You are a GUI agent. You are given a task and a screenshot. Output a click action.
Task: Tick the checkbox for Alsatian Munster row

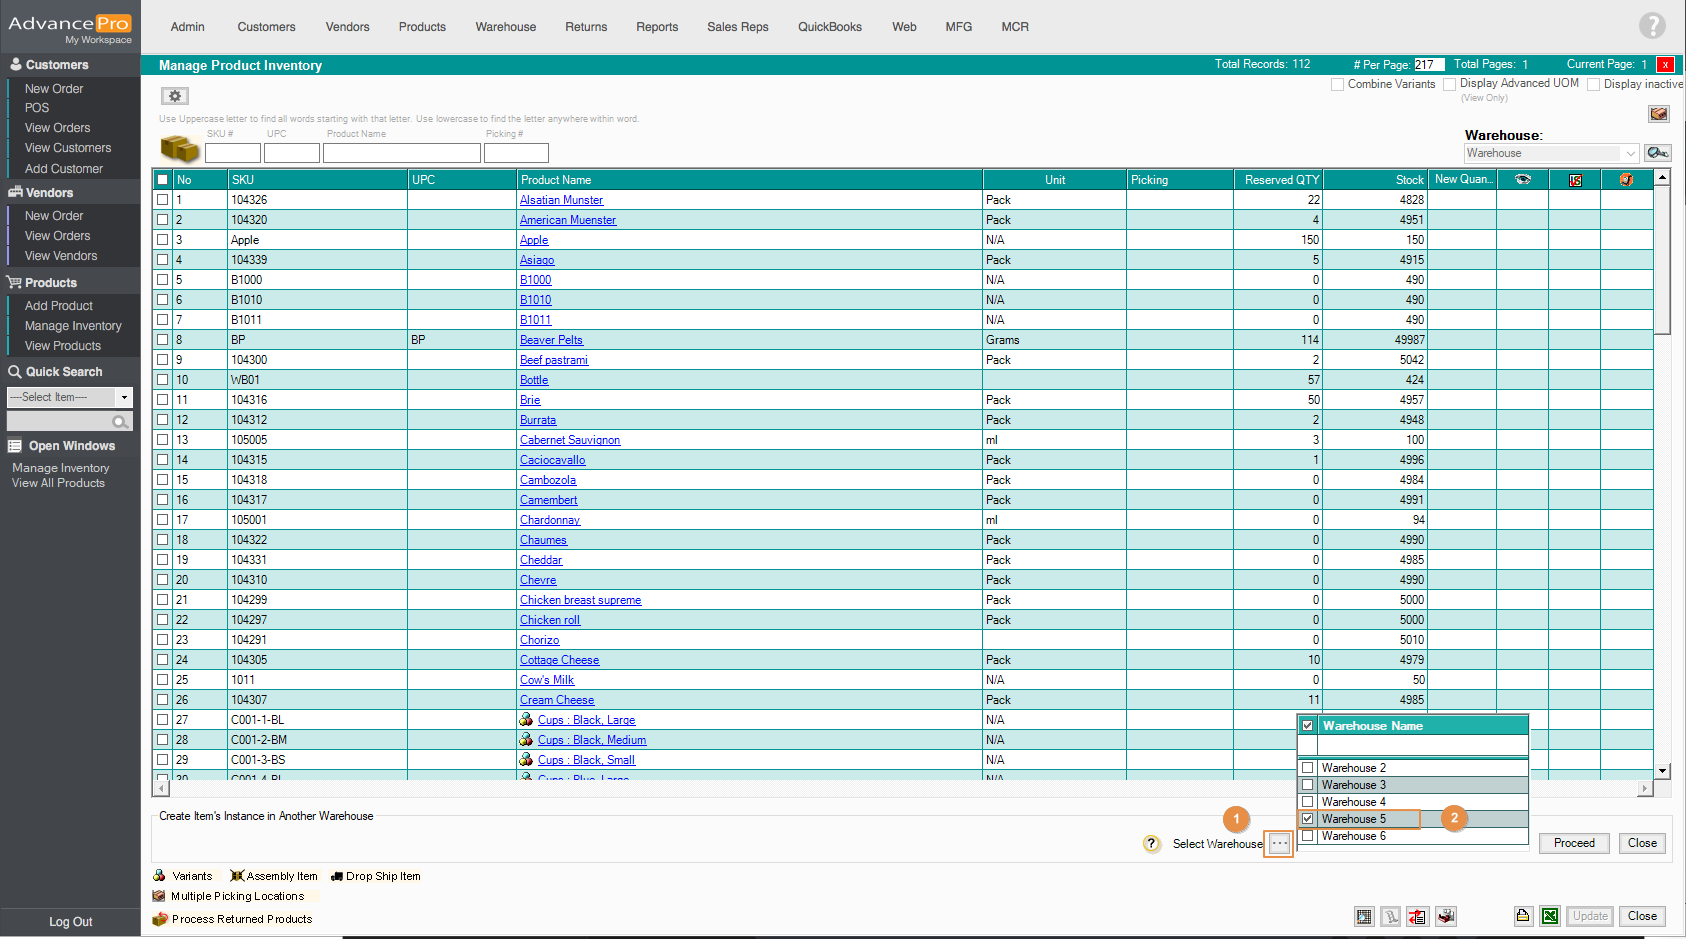pos(162,200)
